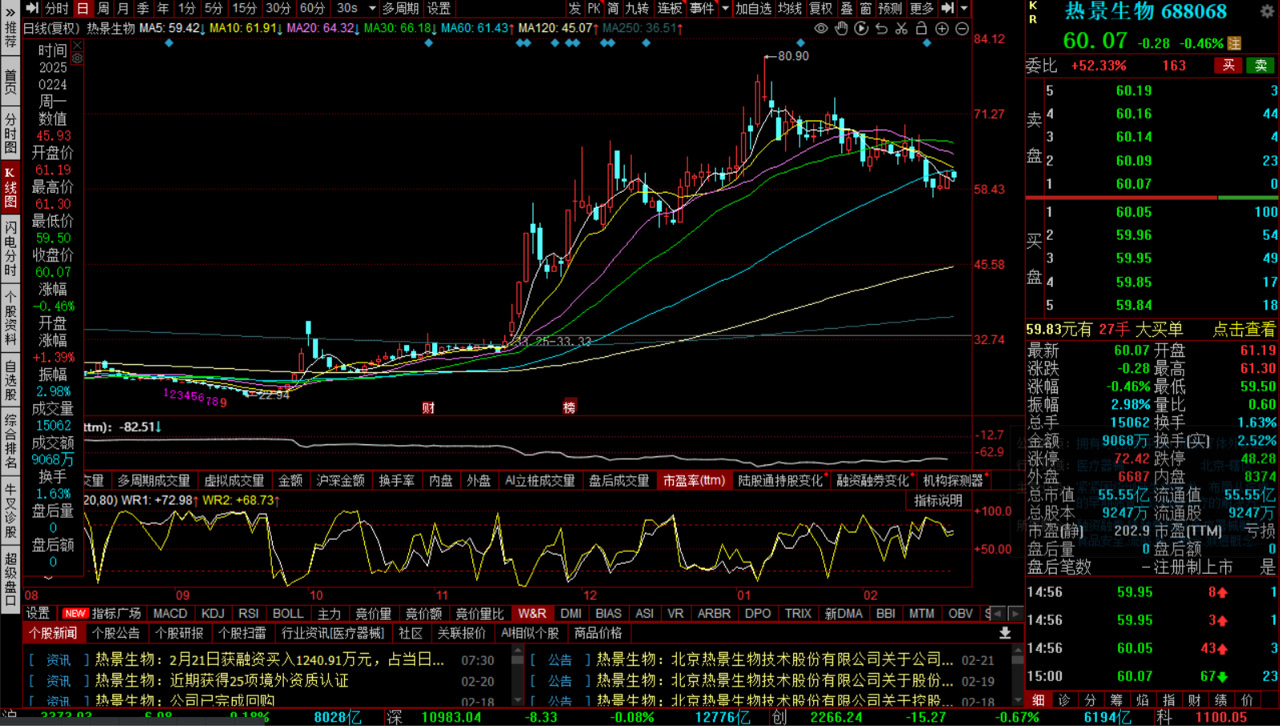
Task: Toggle the 复权 adjustment button
Action: [821, 8]
